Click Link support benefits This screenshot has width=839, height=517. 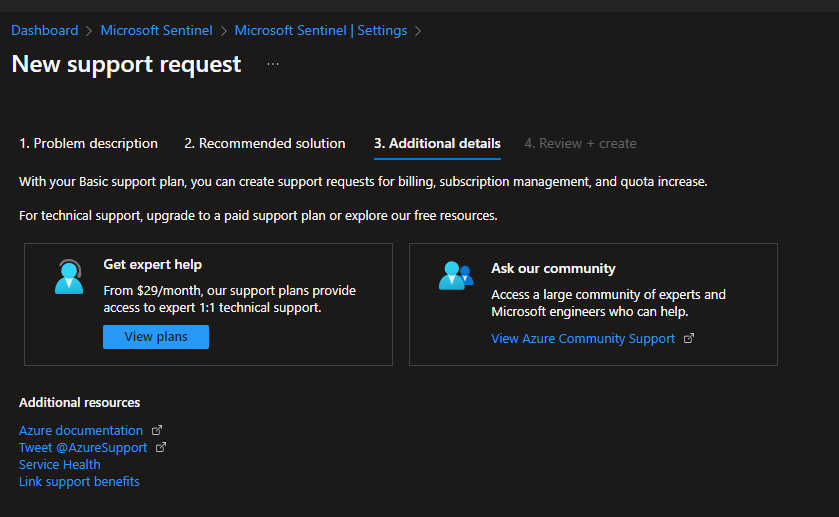click(x=79, y=482)
